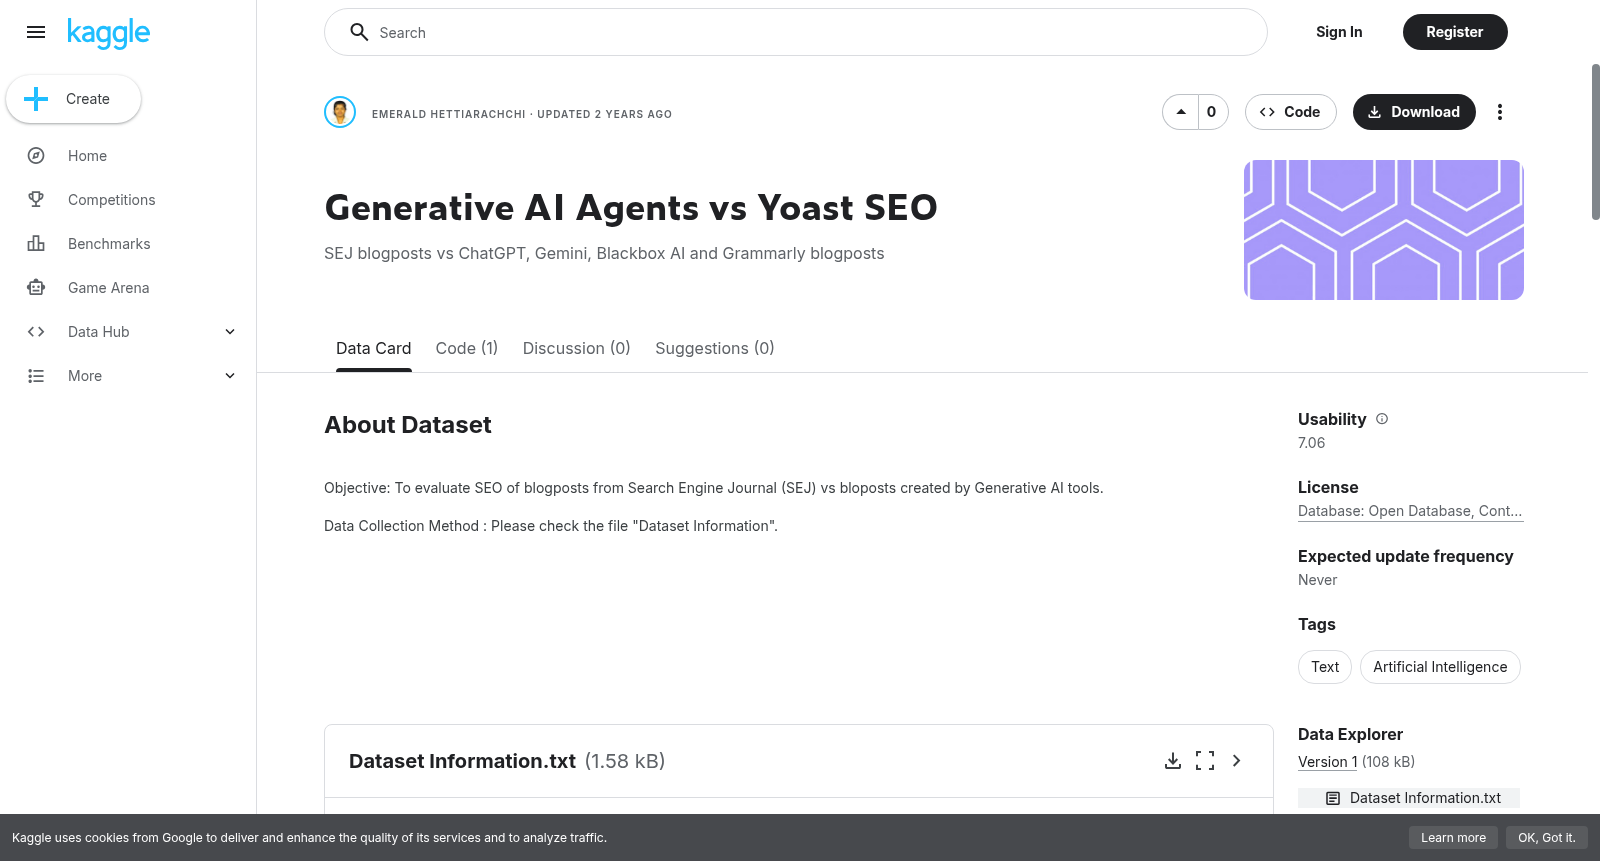The width and height of the screenshot is (1600, 861).
Task: Expand the file preview to fullscreen
Action: [x=1205, y=761]
